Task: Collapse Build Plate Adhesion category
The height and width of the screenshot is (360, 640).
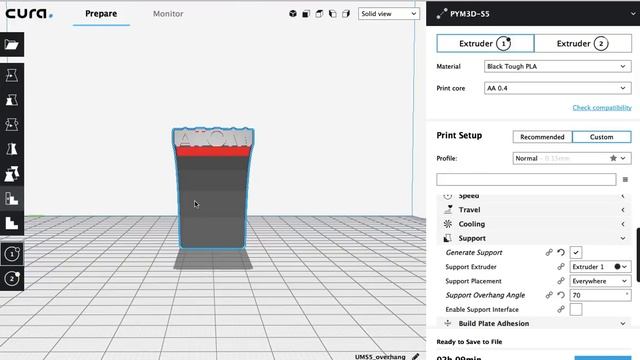Action: [x=534, y=323]
